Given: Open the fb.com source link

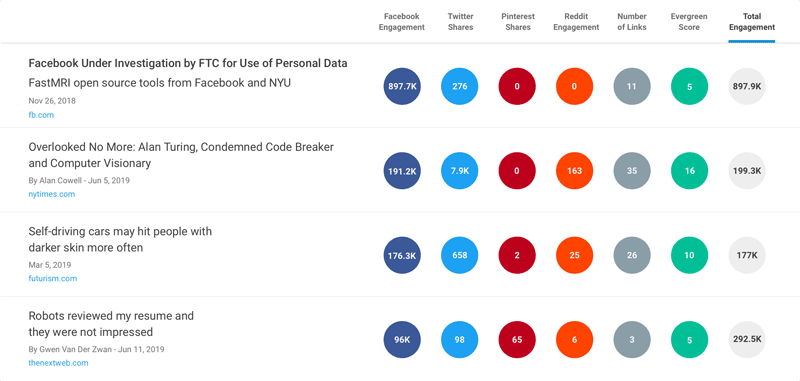Looking at the screenshot, I should coord(41,115).
